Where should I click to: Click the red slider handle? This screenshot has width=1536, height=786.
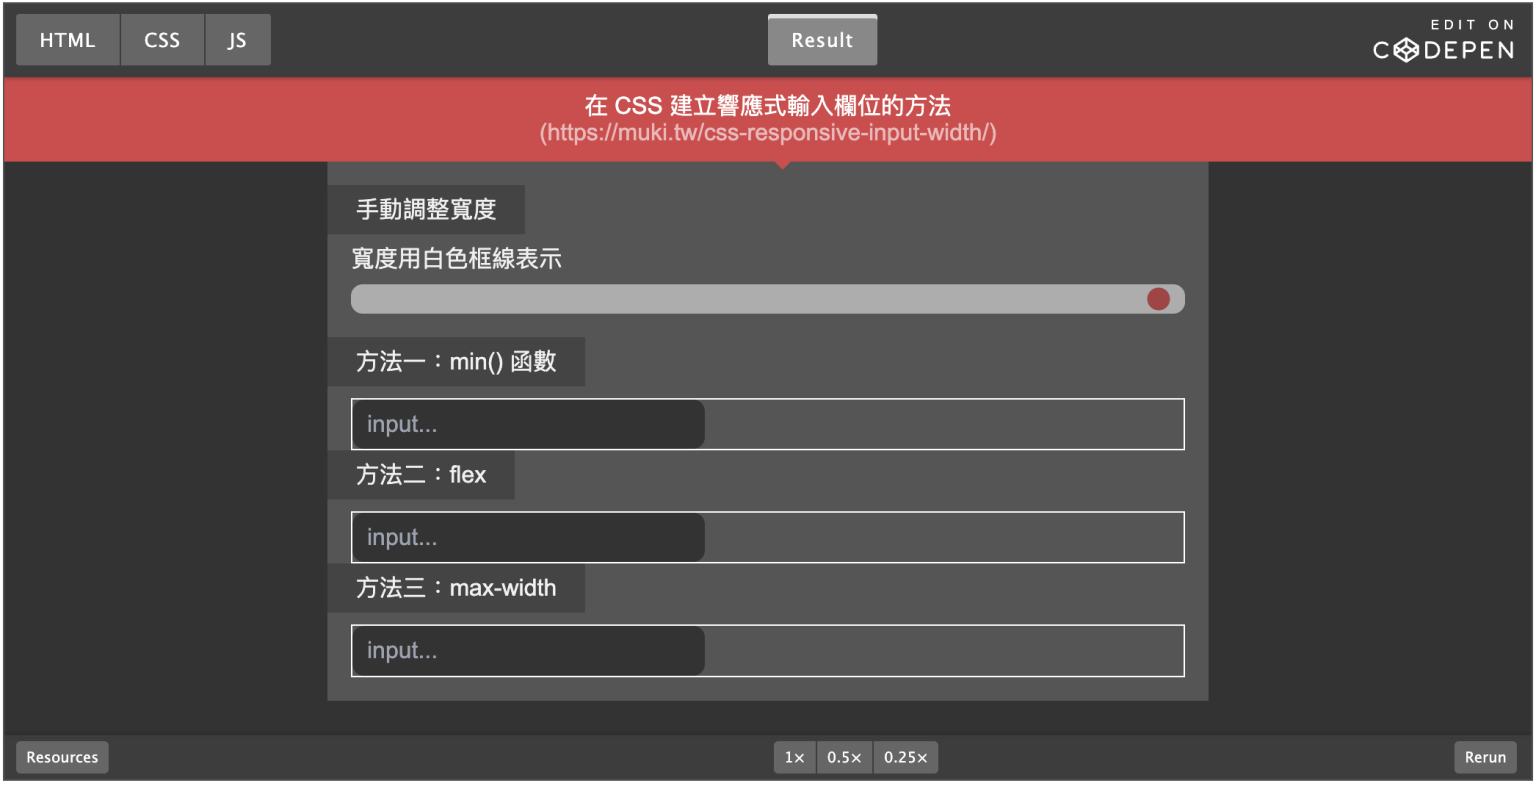coord(1159,298)
